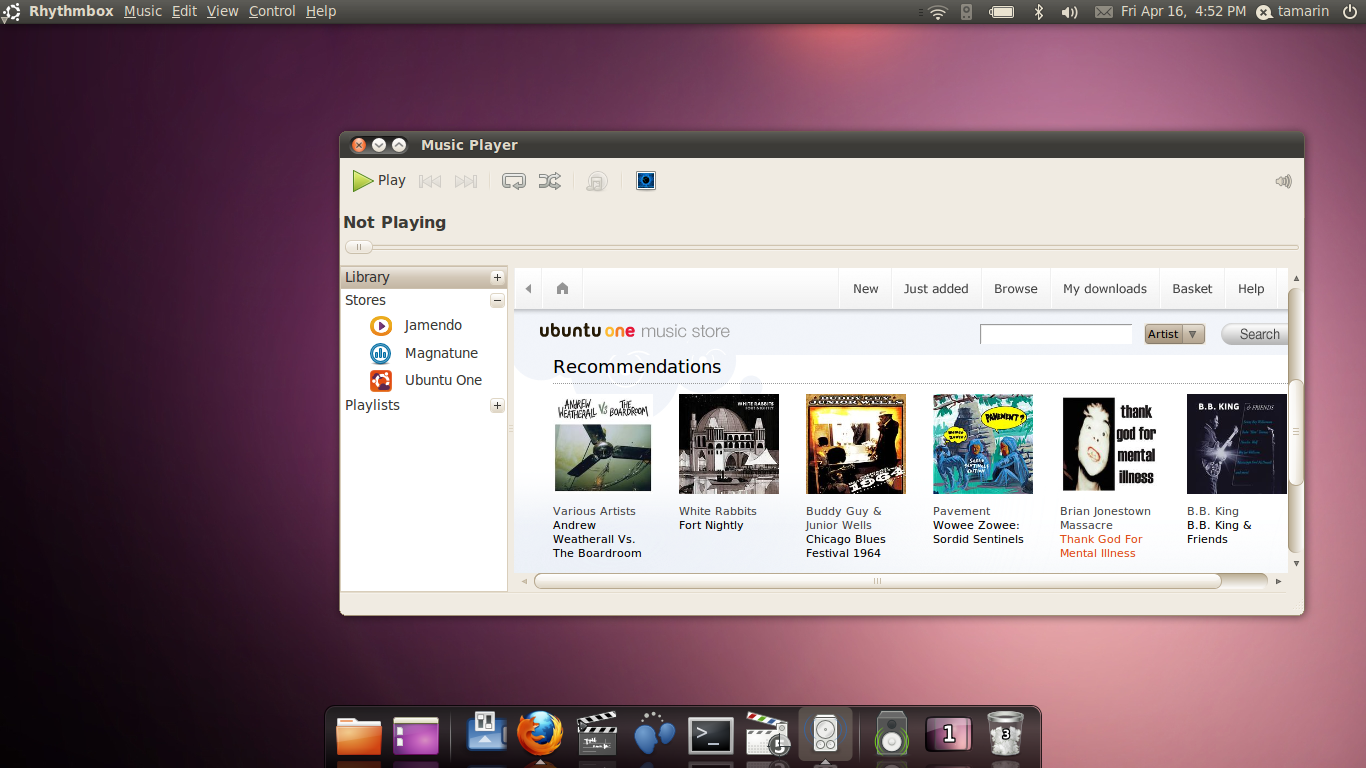Click the horizontal scrollbar in store view
The height and width of the screenshot is (768, 1366).
pos(877,581)
